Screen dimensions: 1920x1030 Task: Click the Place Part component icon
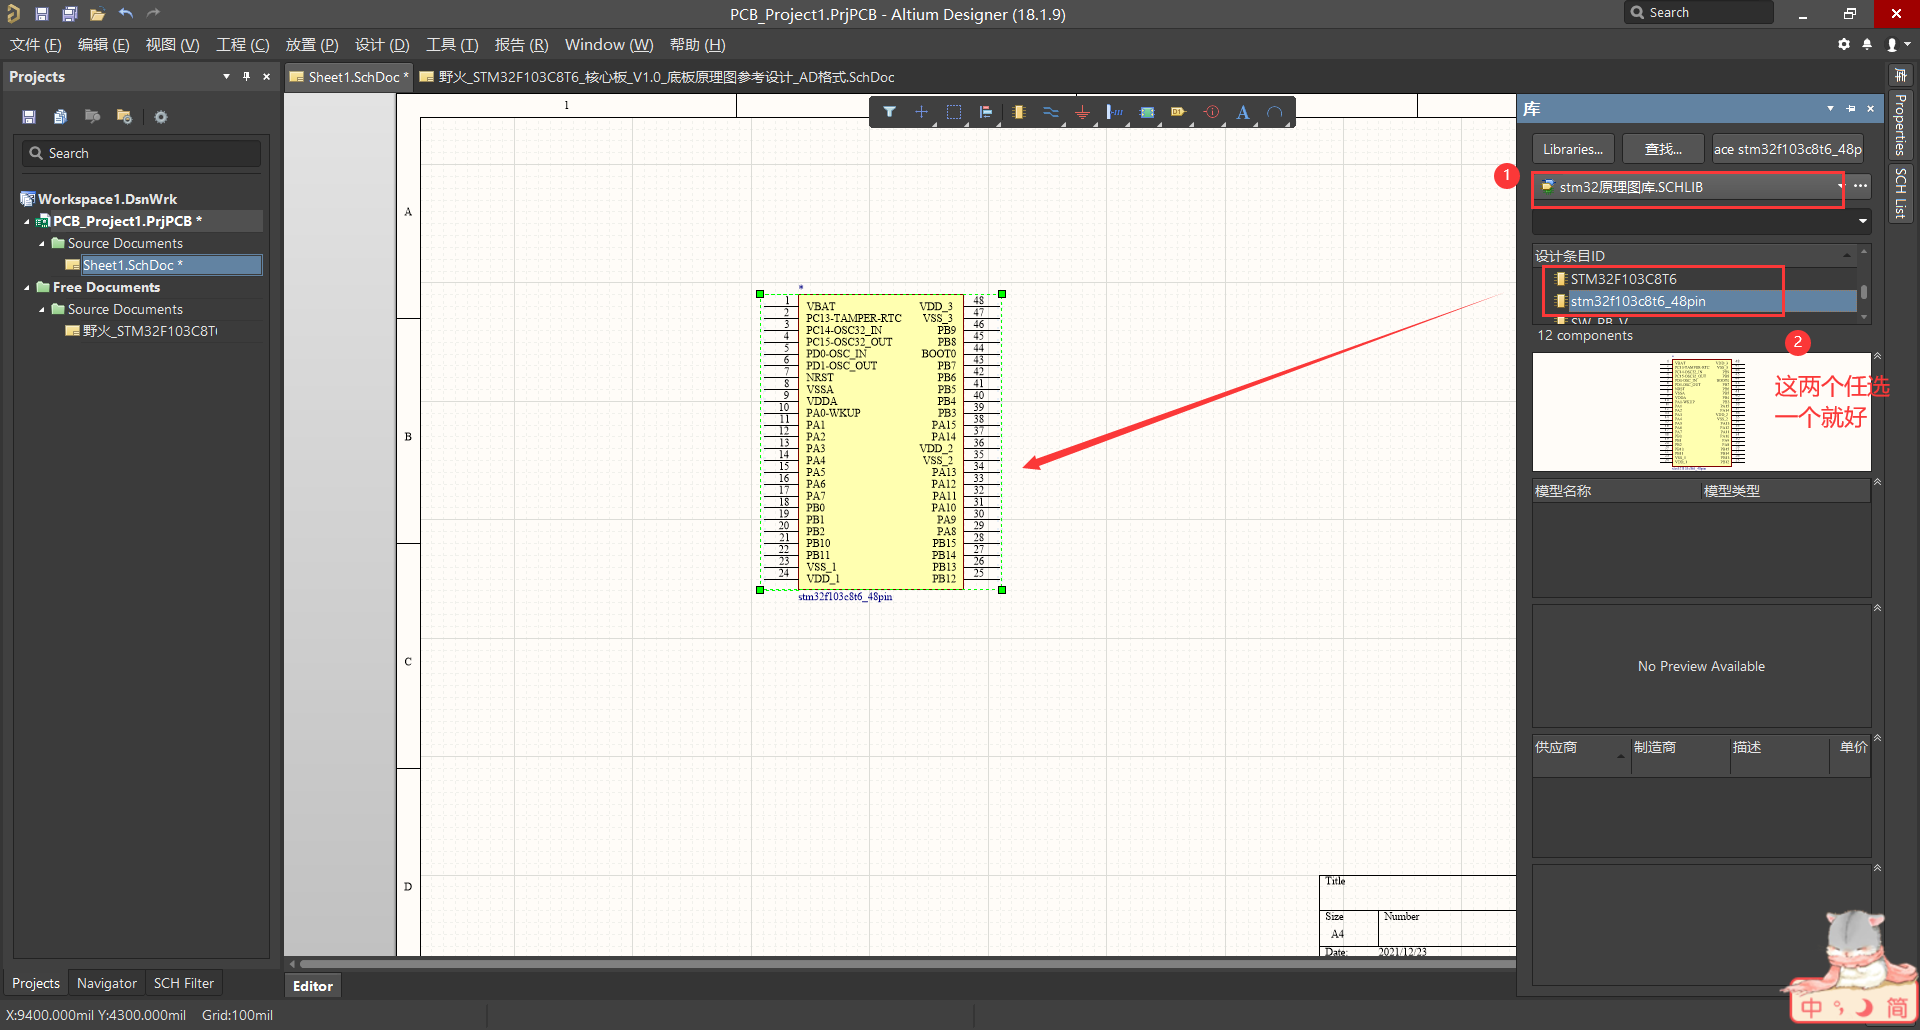pos(1018,112)
